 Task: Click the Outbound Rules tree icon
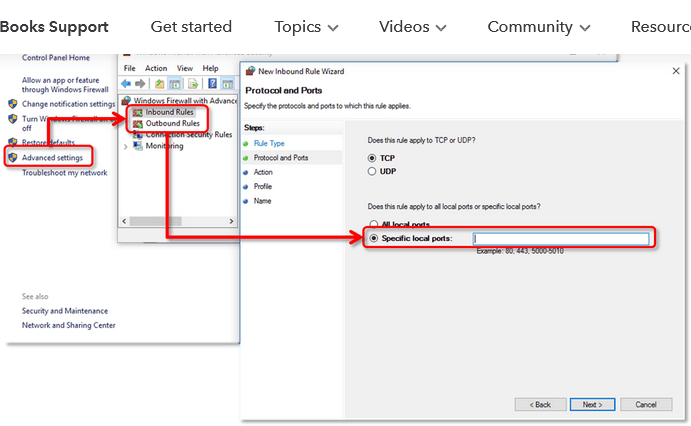[138, 124]
